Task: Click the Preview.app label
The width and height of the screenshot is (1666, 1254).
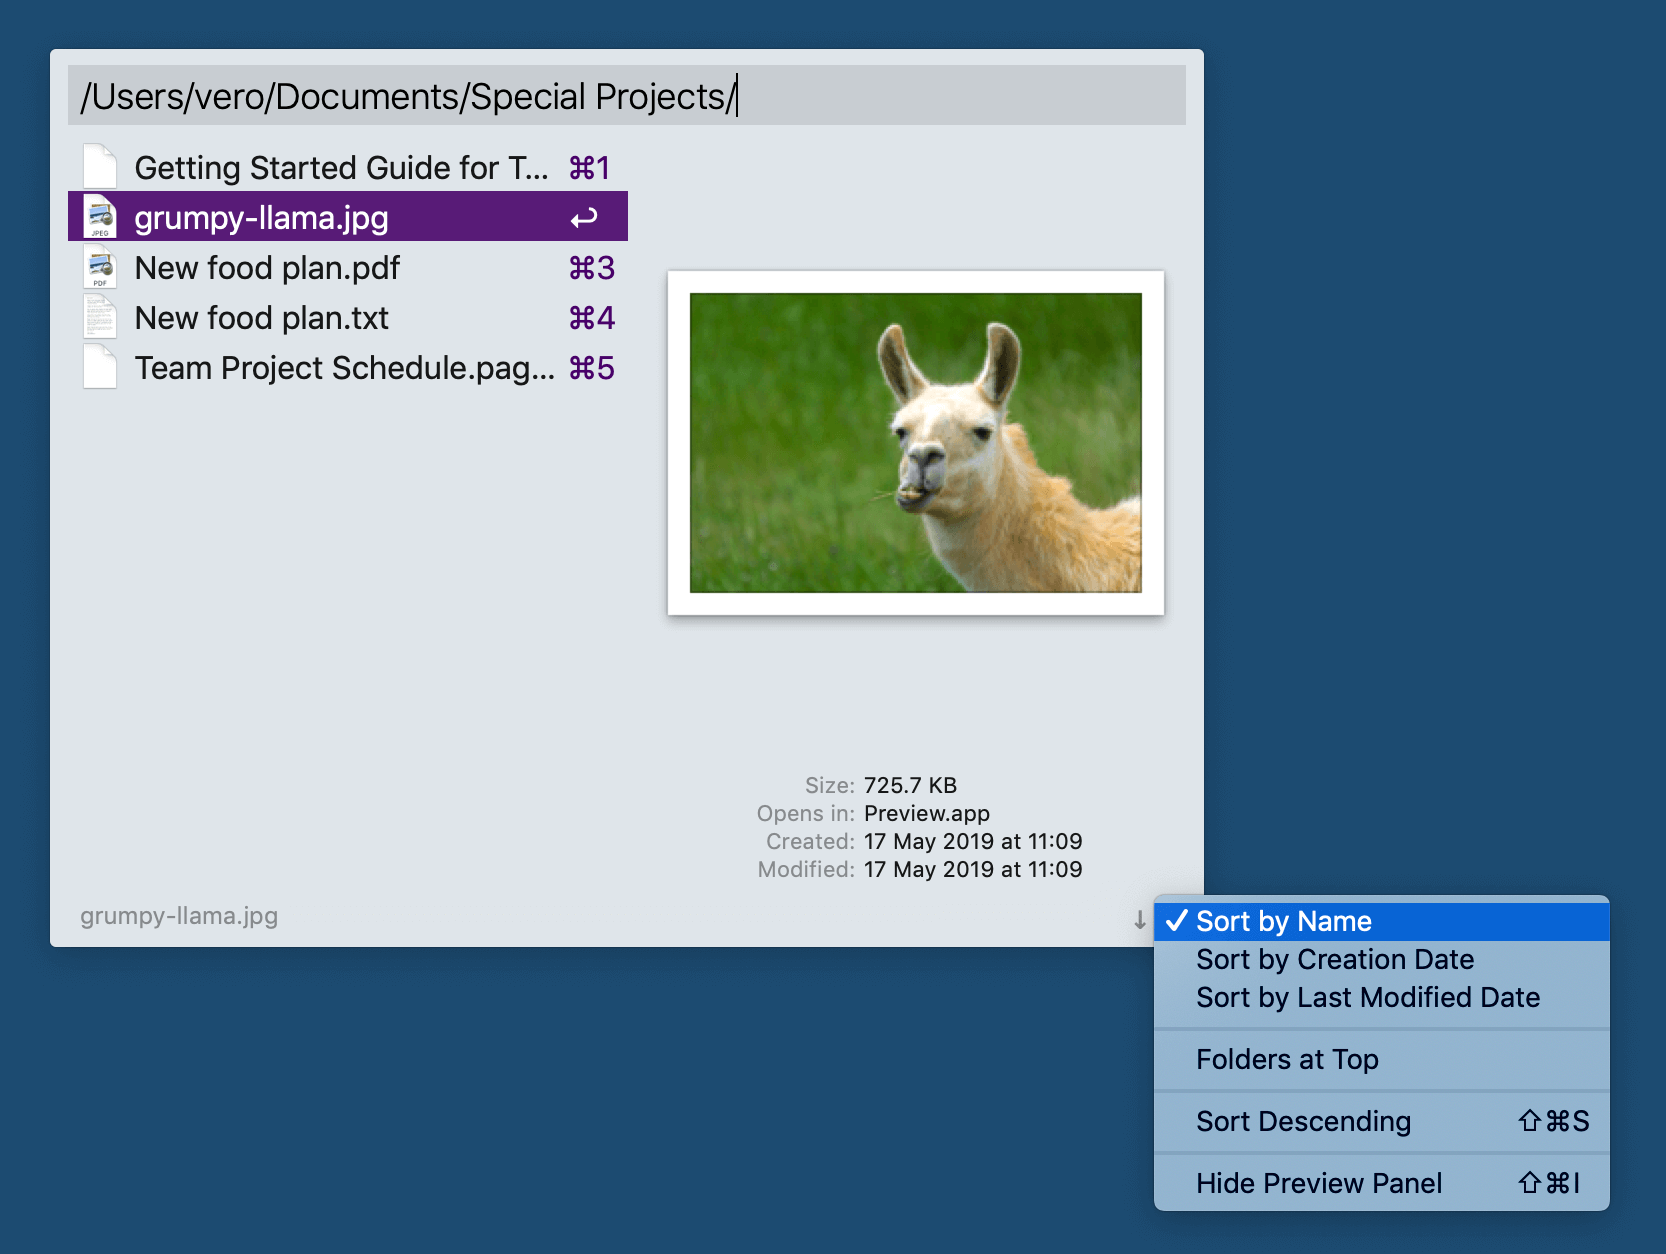Action: pos(926,813)
